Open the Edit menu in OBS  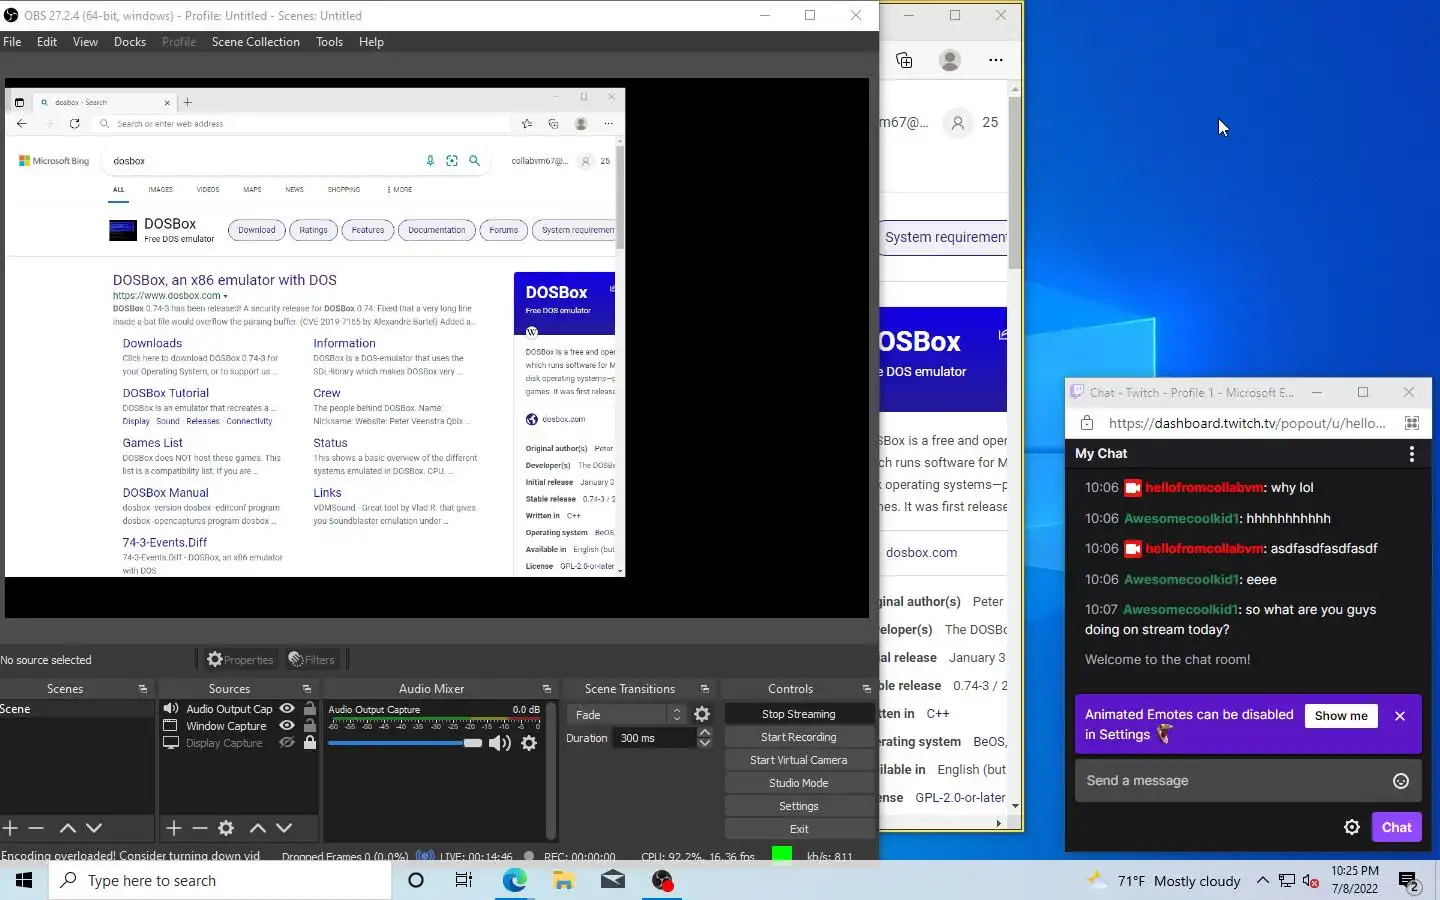[x=47, y=42]
